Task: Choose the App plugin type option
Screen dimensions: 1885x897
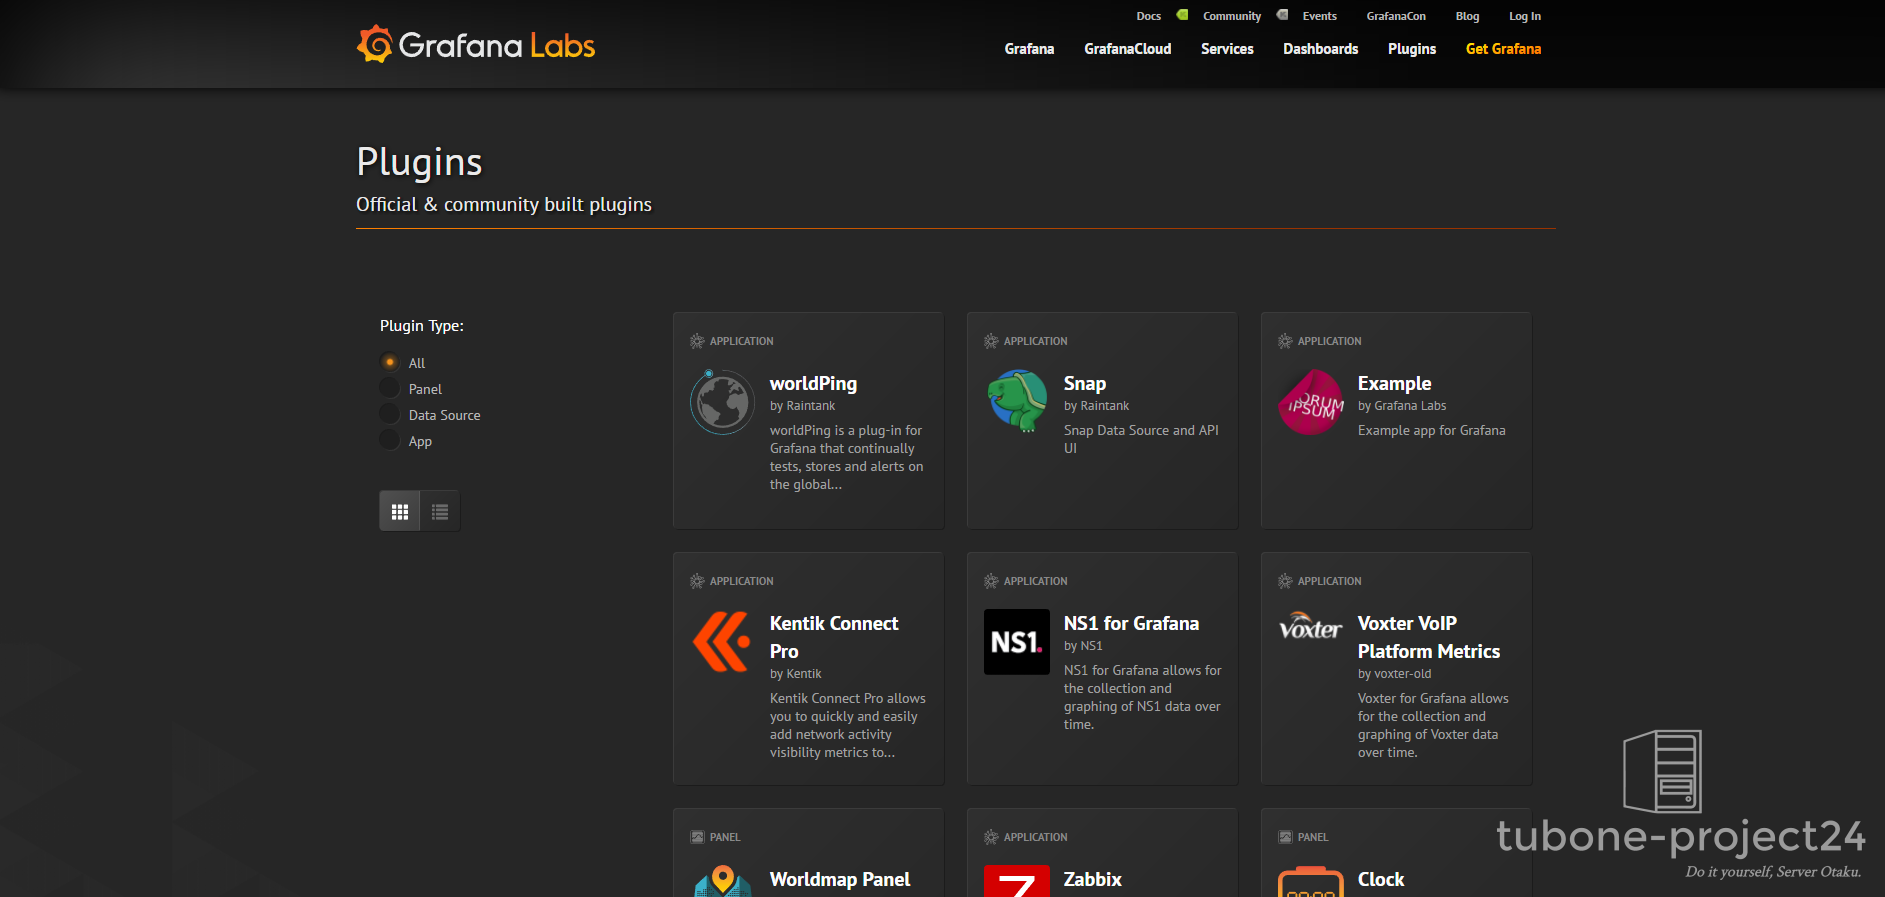Action: [x=390, y=441]
